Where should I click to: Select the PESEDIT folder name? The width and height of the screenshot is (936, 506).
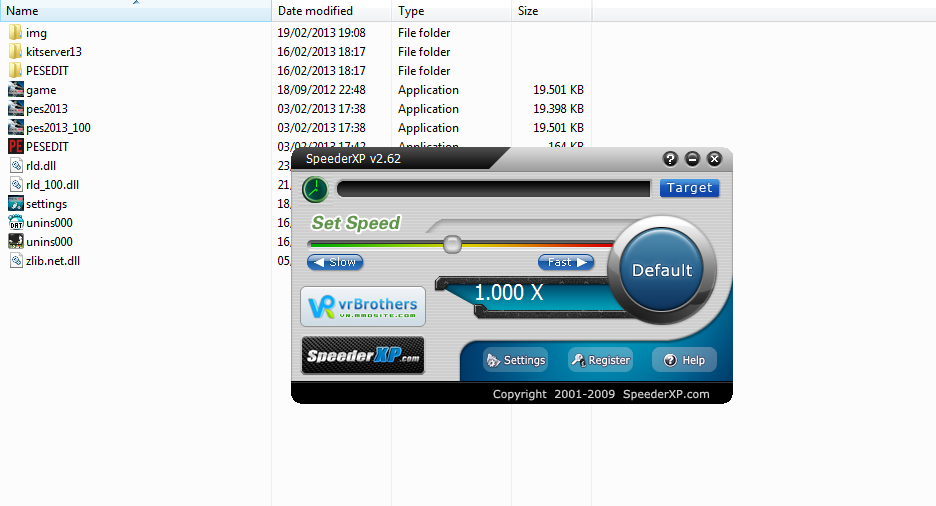[x=47, y=70]
